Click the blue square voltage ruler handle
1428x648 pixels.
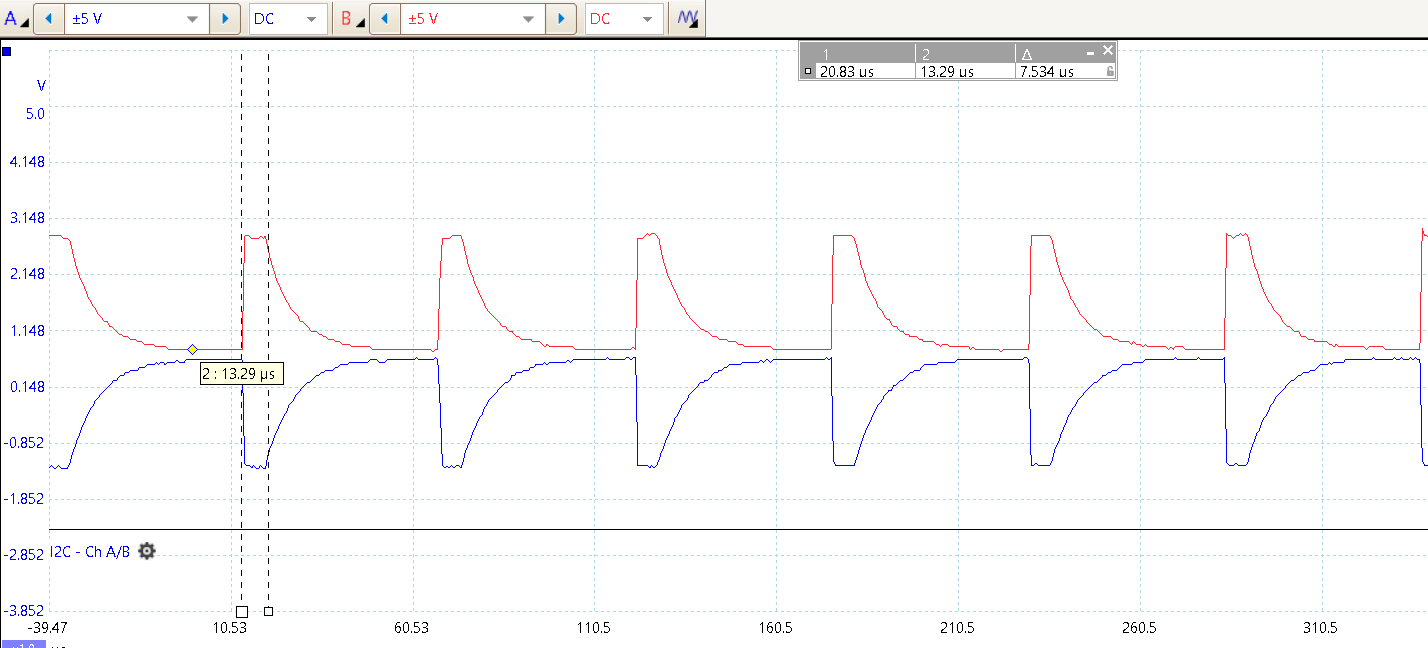pos(7,50)
